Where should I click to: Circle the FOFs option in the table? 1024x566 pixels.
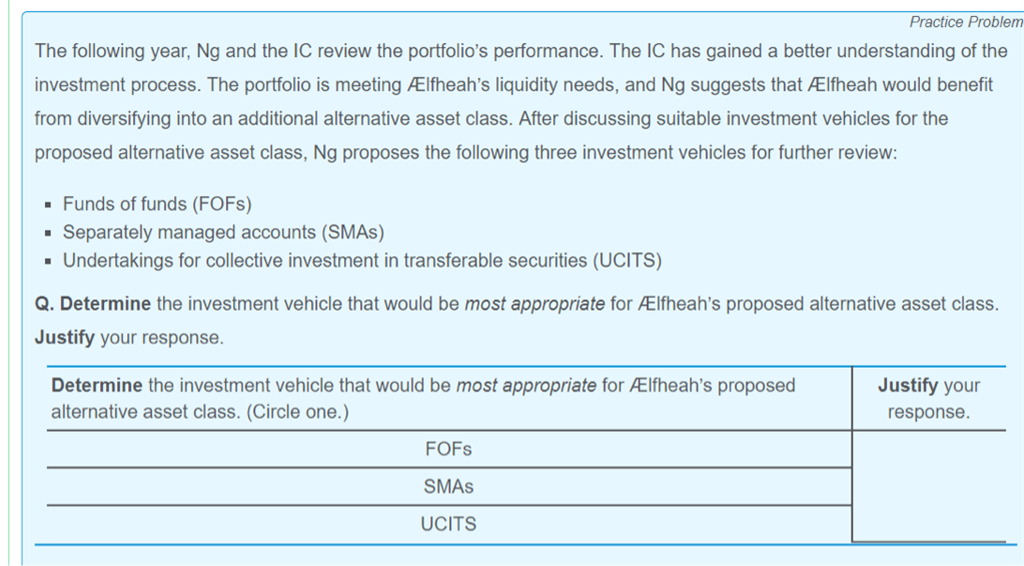coord(447,450)
